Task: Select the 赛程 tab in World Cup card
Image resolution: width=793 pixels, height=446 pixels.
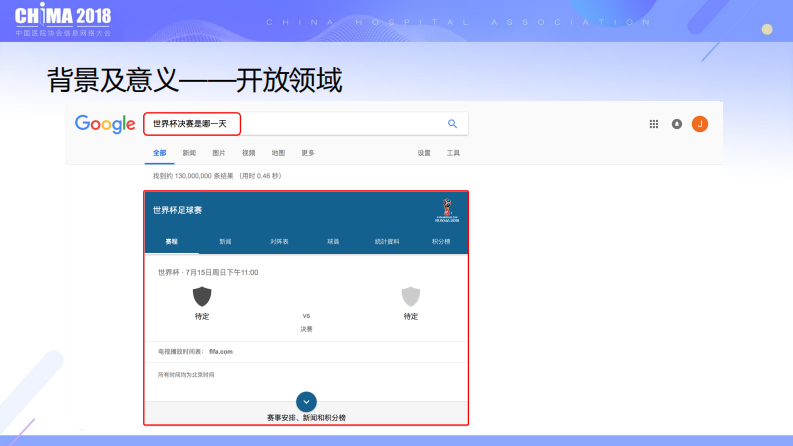Action: click(171, 242)
